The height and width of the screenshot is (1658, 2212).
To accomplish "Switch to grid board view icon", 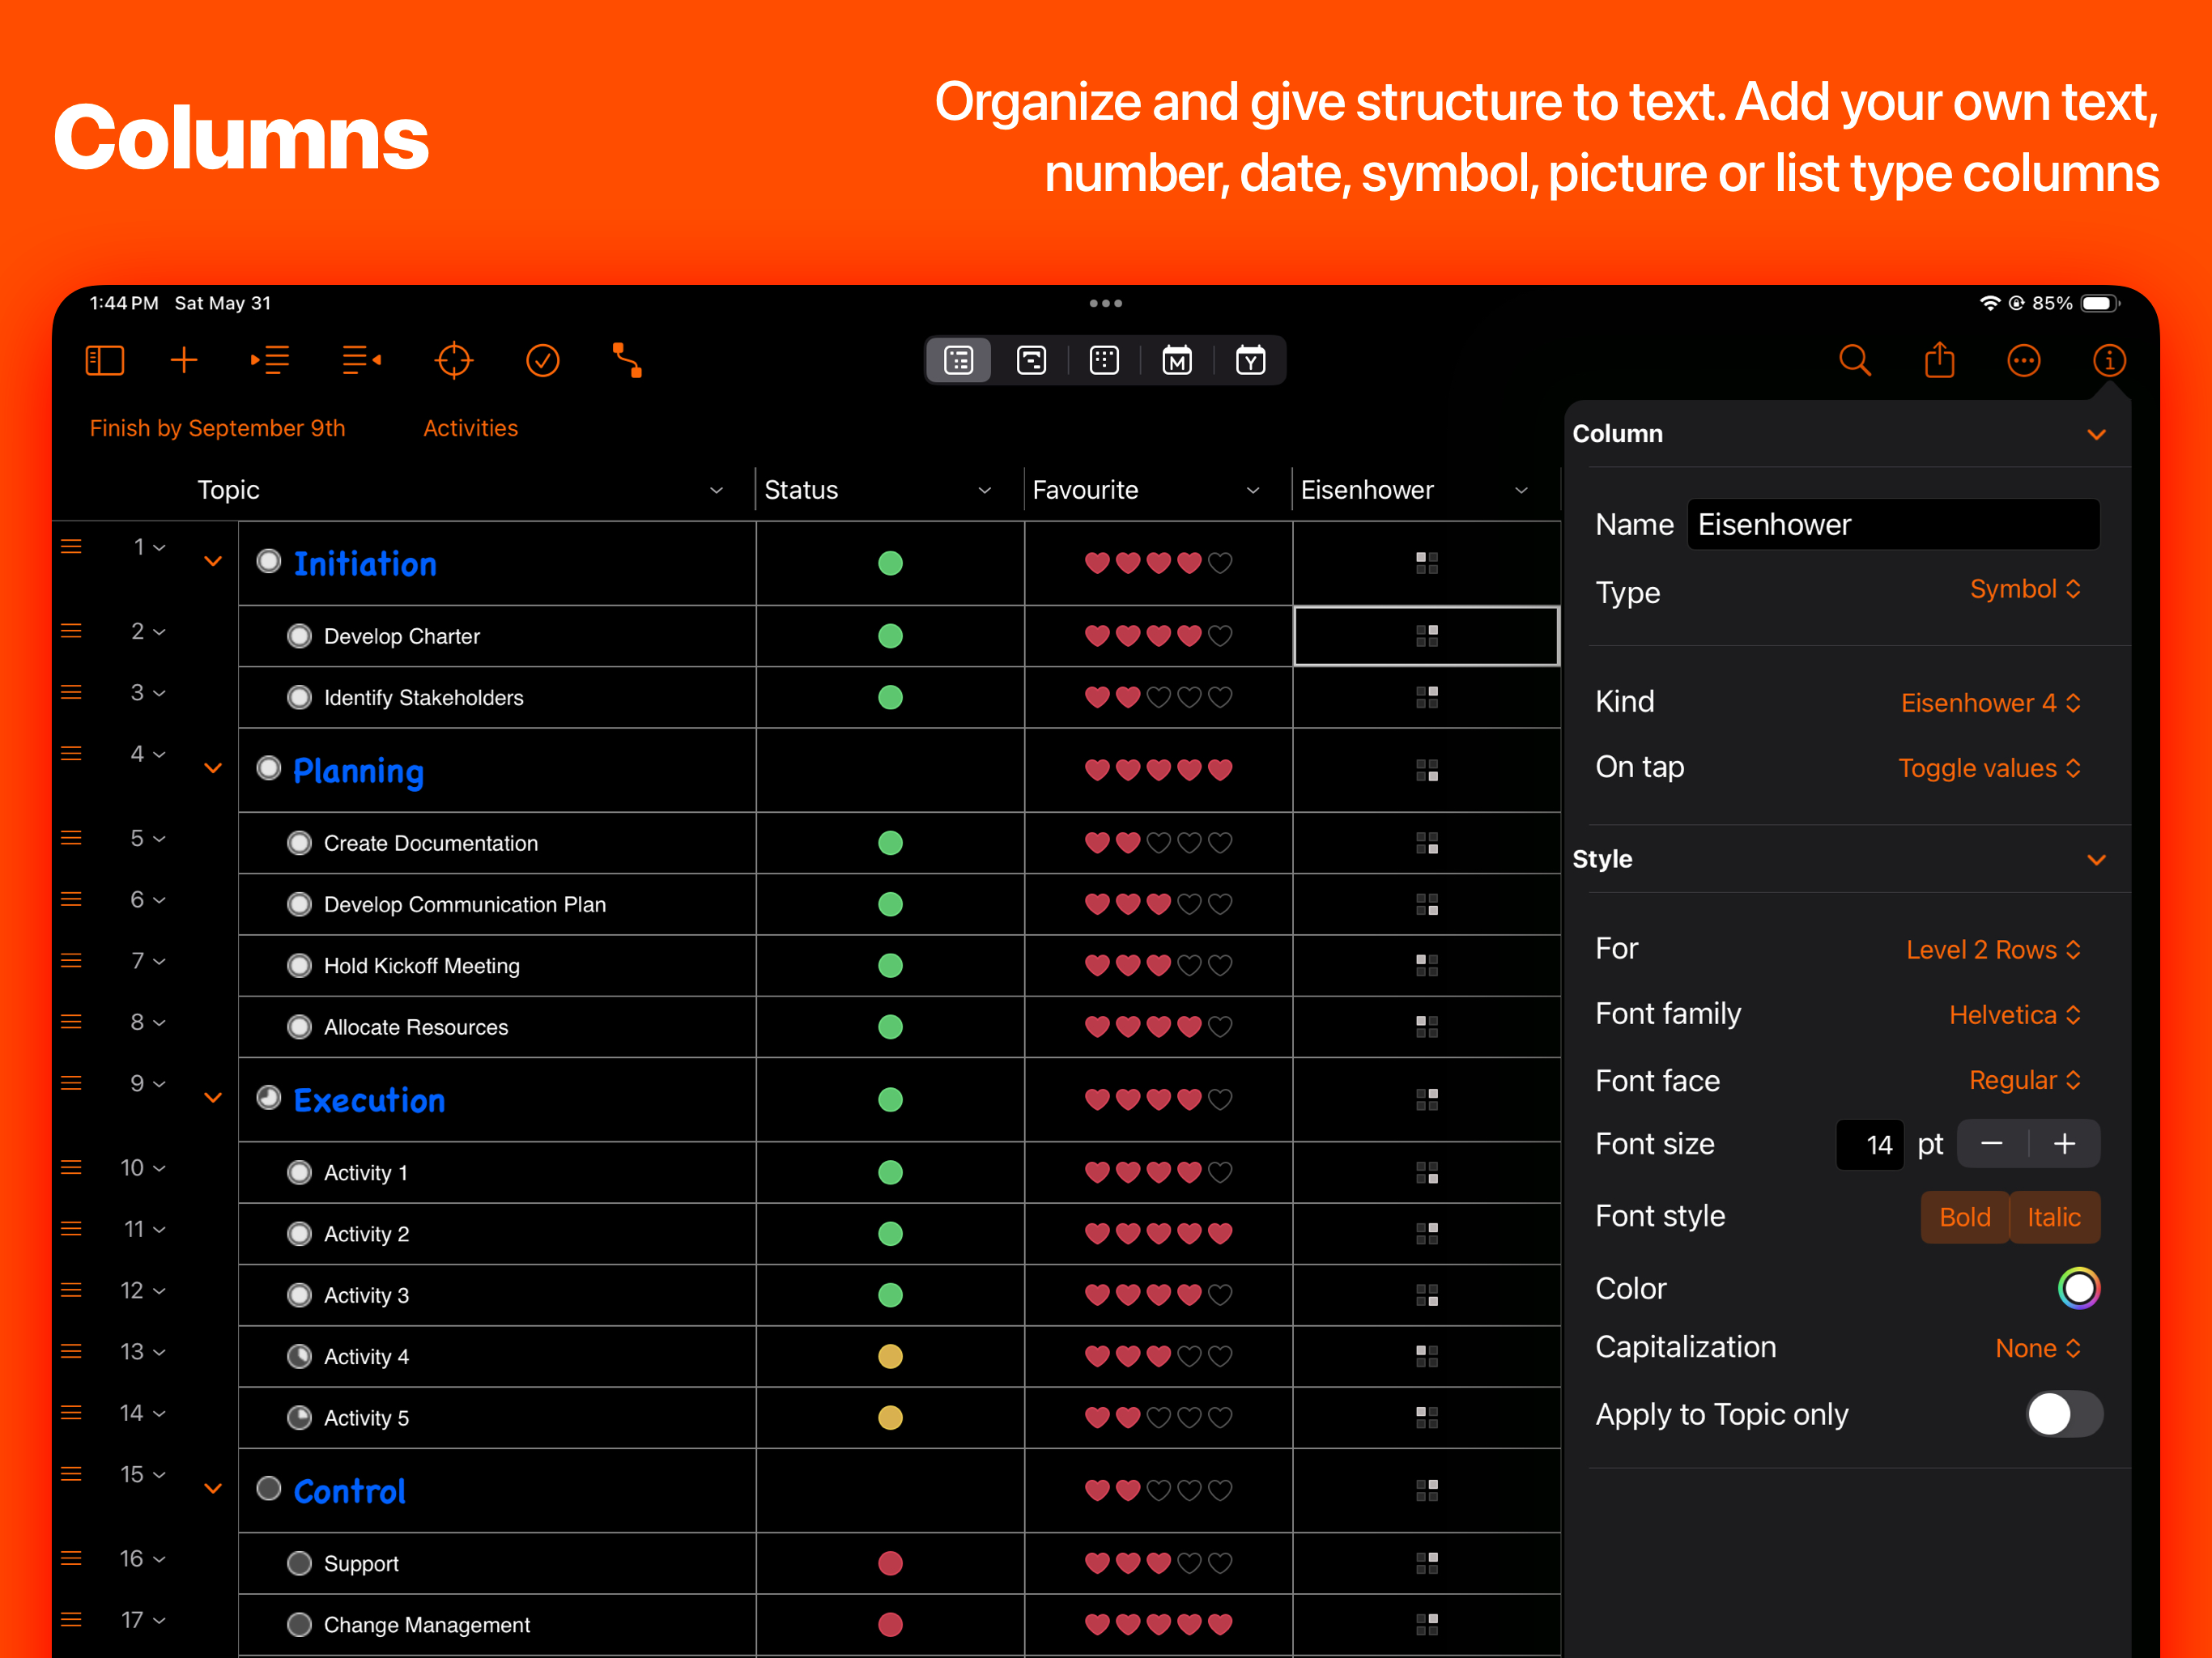I will tap(1104, 360).
